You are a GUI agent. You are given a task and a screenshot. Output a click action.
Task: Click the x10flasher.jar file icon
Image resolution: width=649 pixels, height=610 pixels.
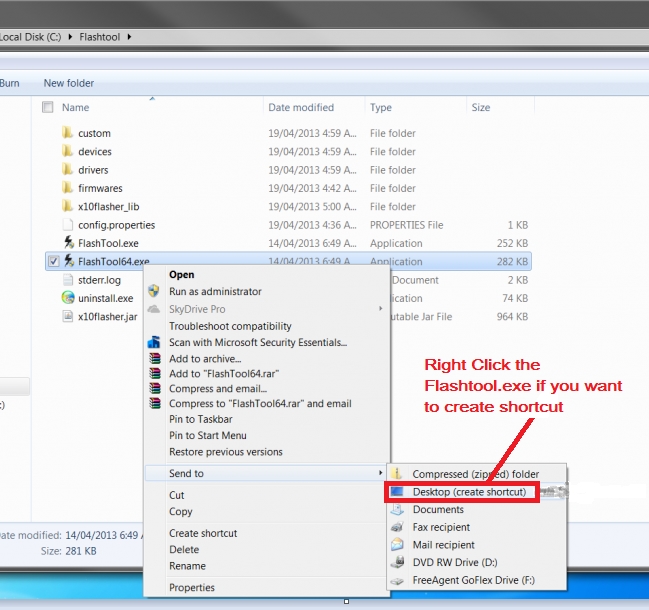pos(67,316)
